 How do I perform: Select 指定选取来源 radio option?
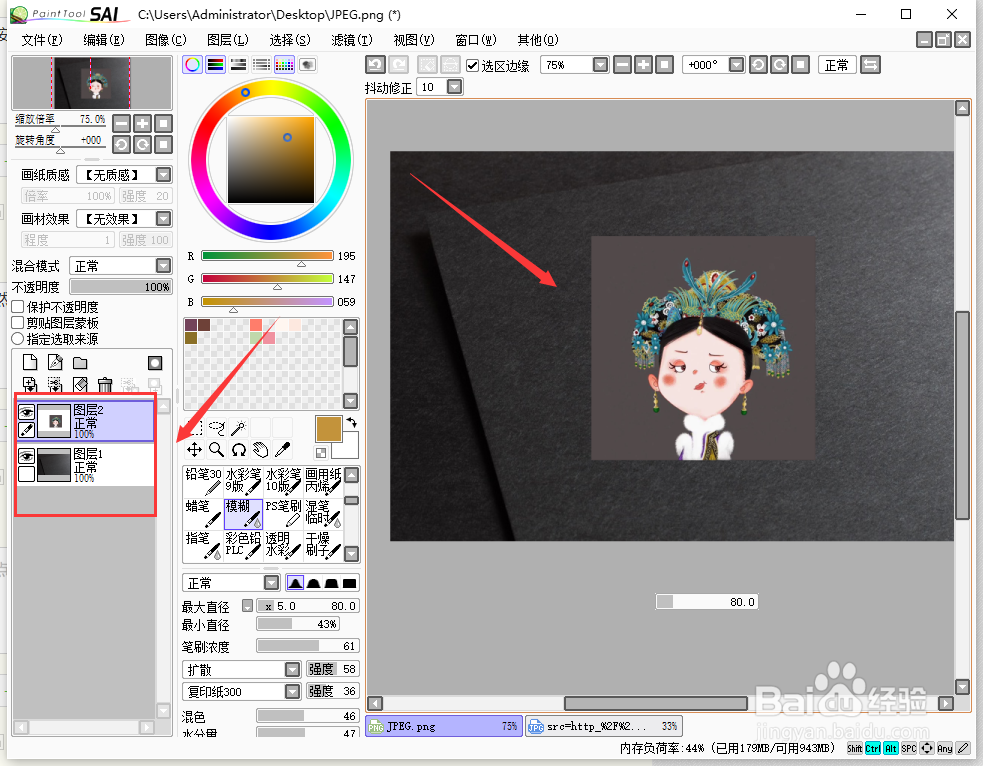pyautogui.click(x=18, y=338)
